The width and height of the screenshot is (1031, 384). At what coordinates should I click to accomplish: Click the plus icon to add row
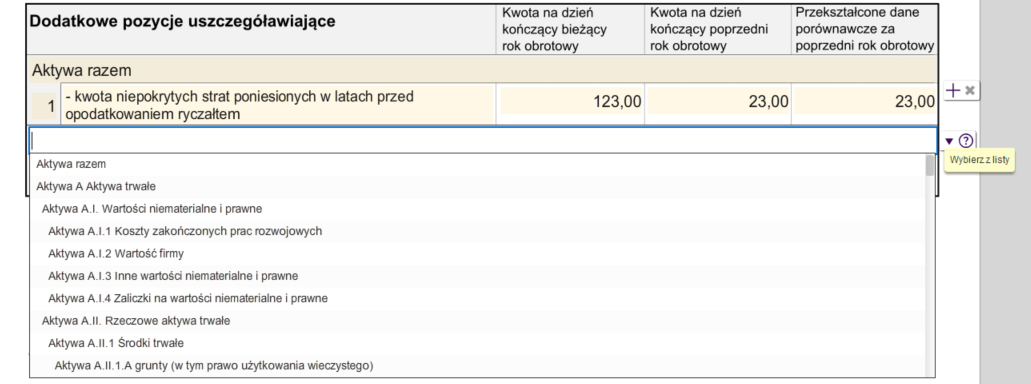click(952, 91)
